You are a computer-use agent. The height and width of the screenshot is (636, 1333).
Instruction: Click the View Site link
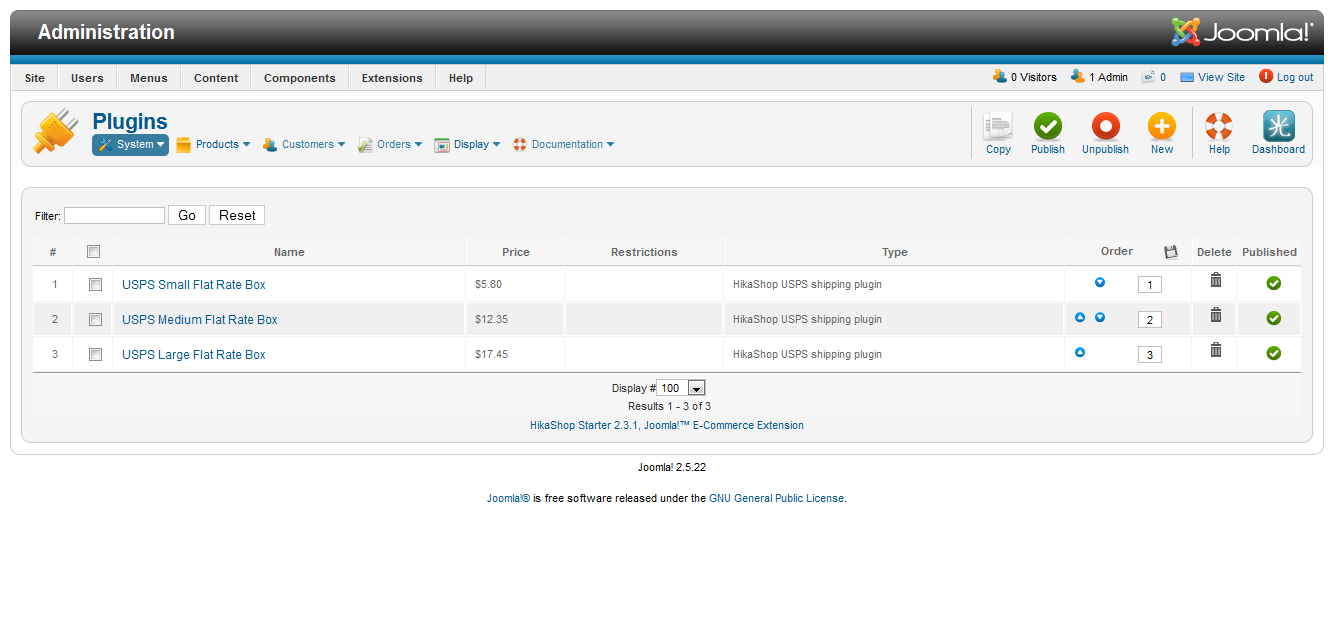[1213, 77]
